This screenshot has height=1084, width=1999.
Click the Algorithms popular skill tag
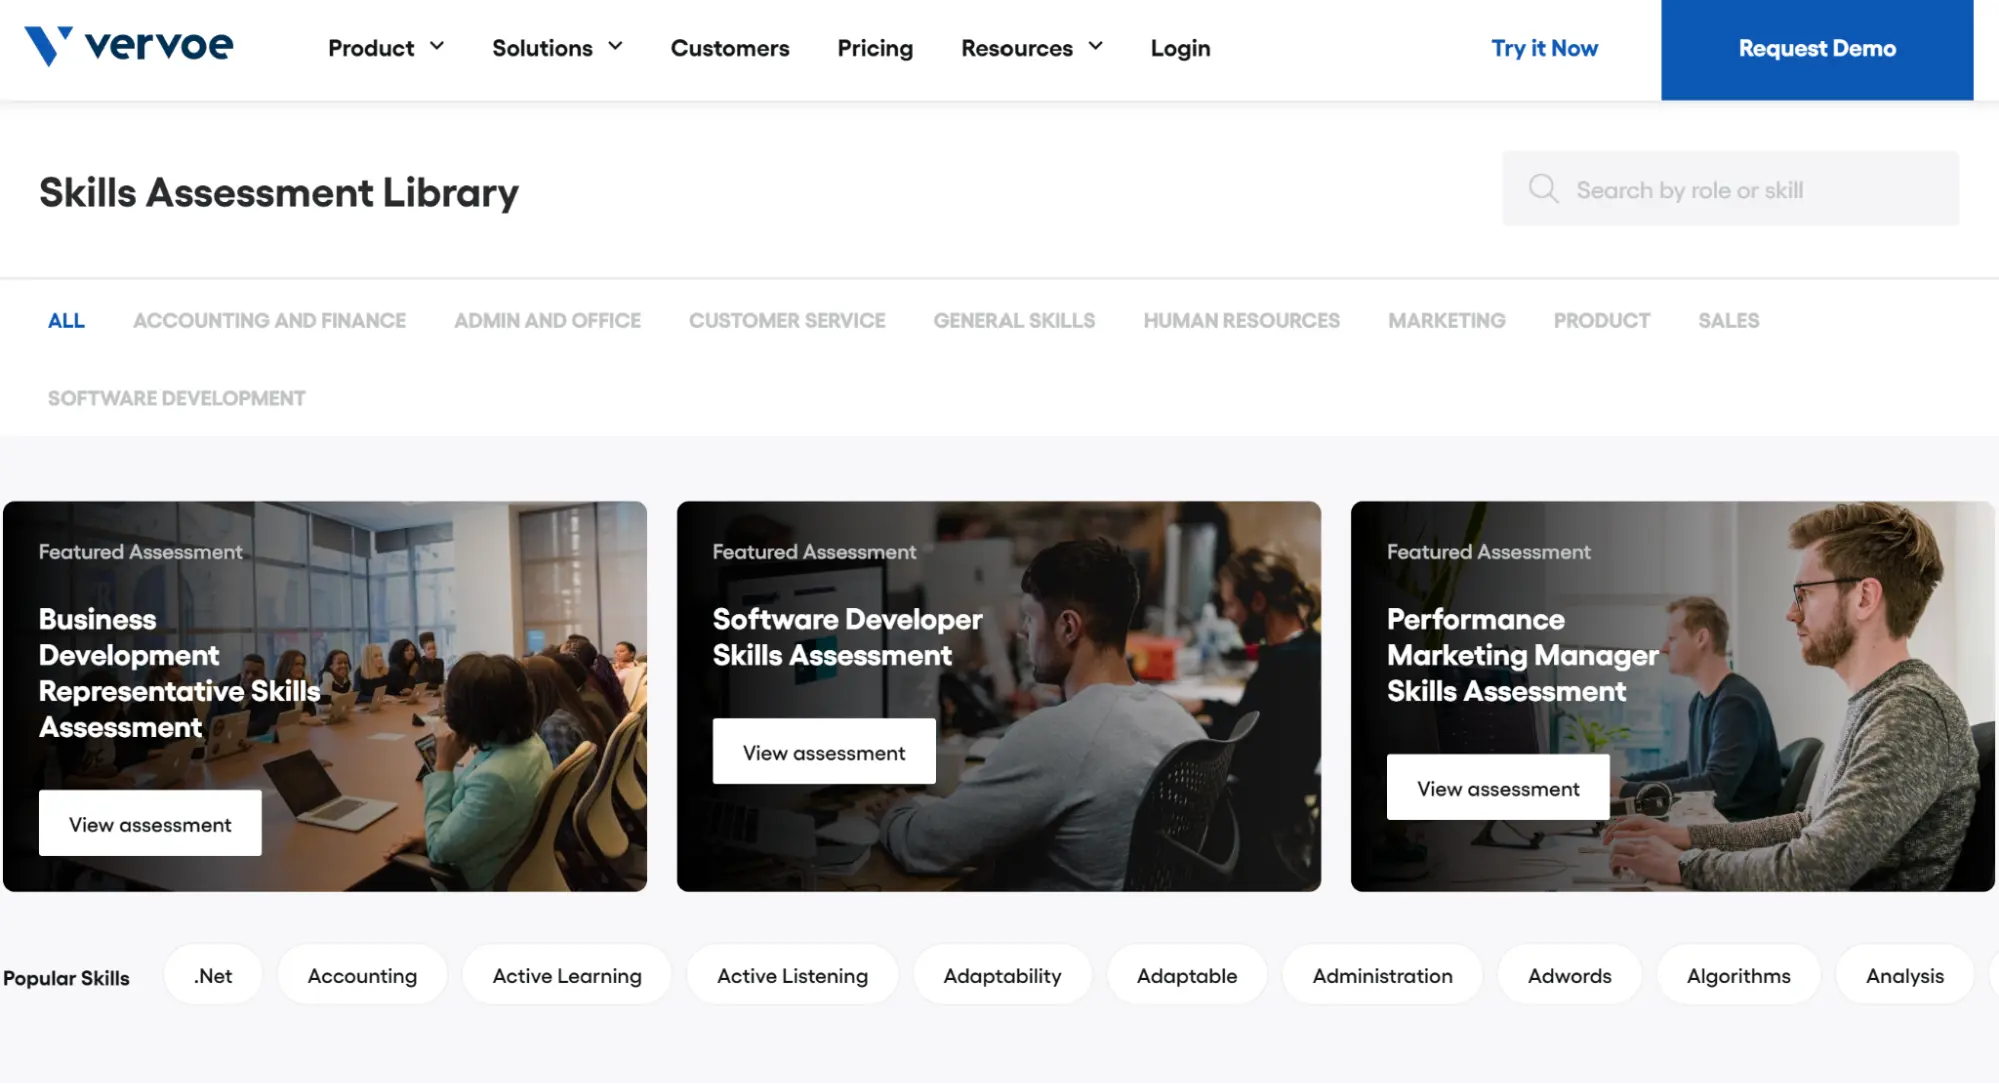1735,976
